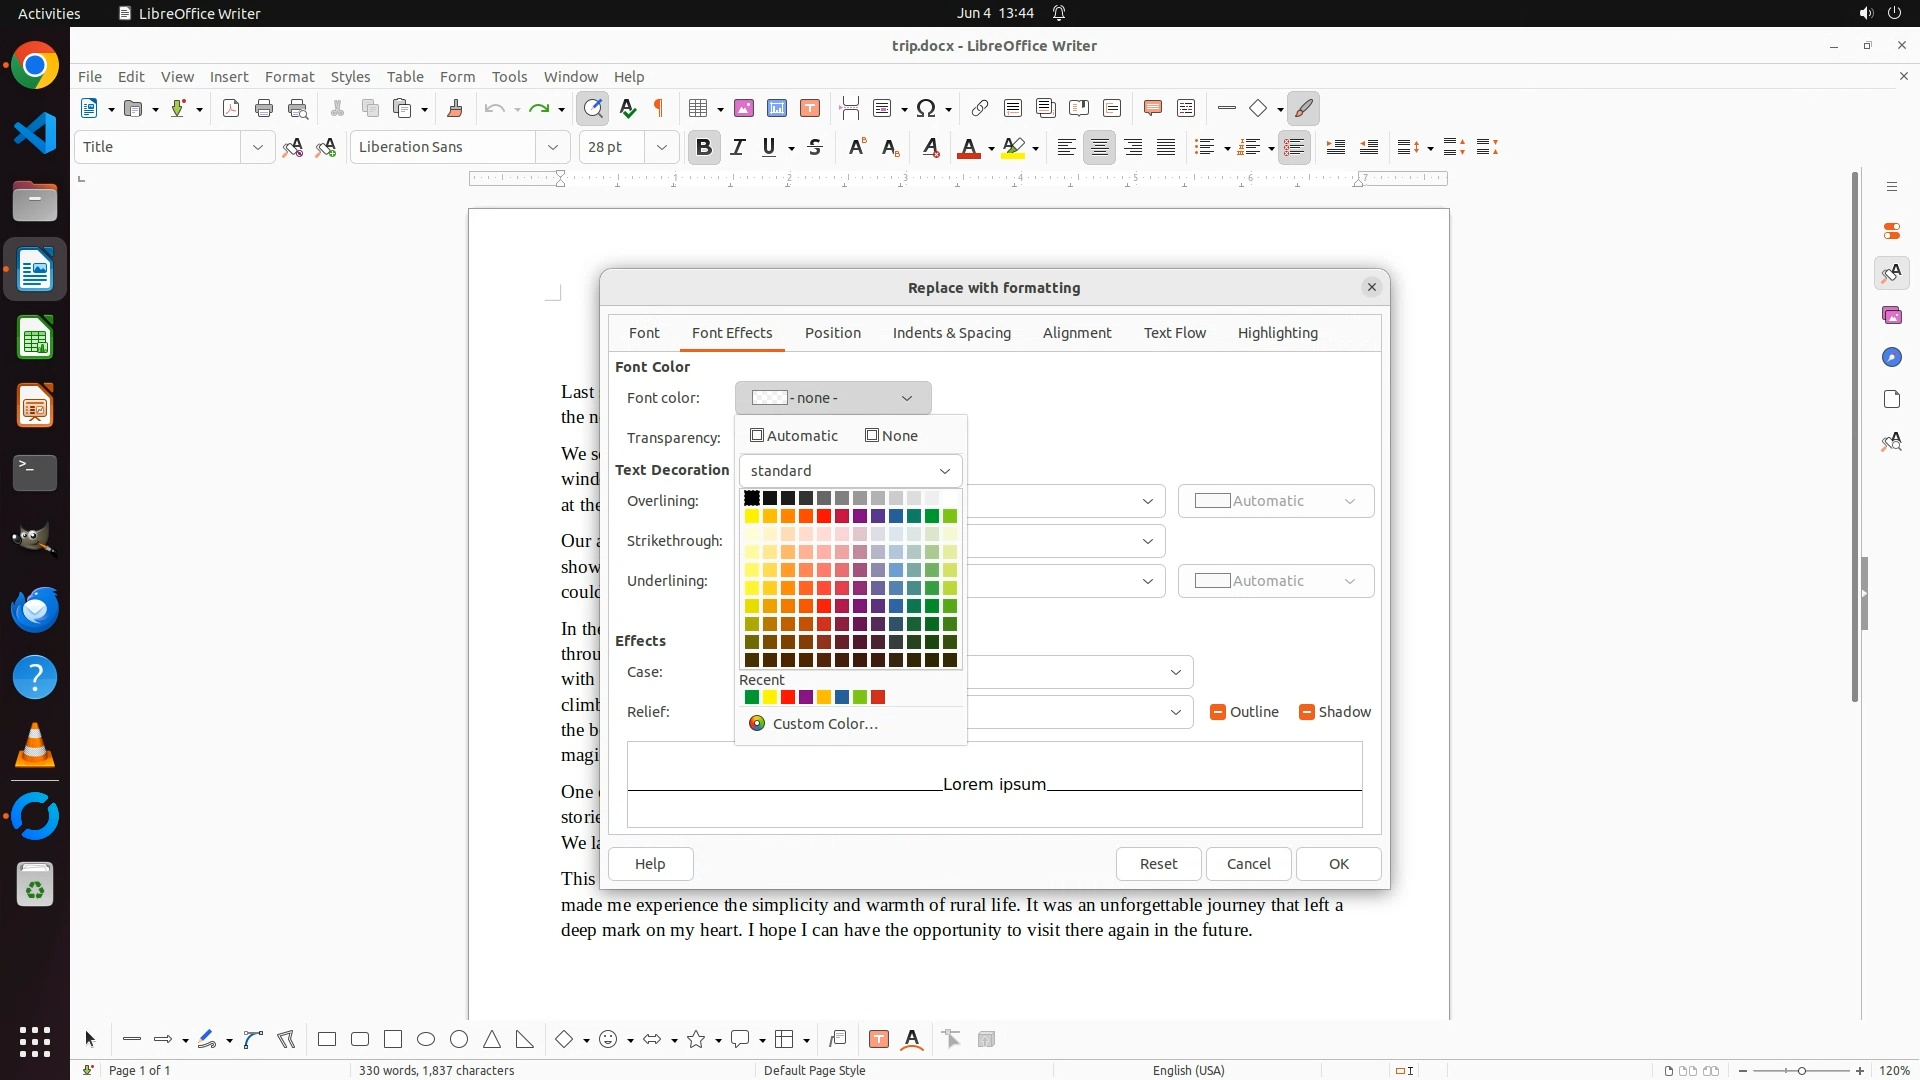Enable the Shadow checkbox
The width and height of the screenshot is (1920, 1080).
click(1306, 712)
